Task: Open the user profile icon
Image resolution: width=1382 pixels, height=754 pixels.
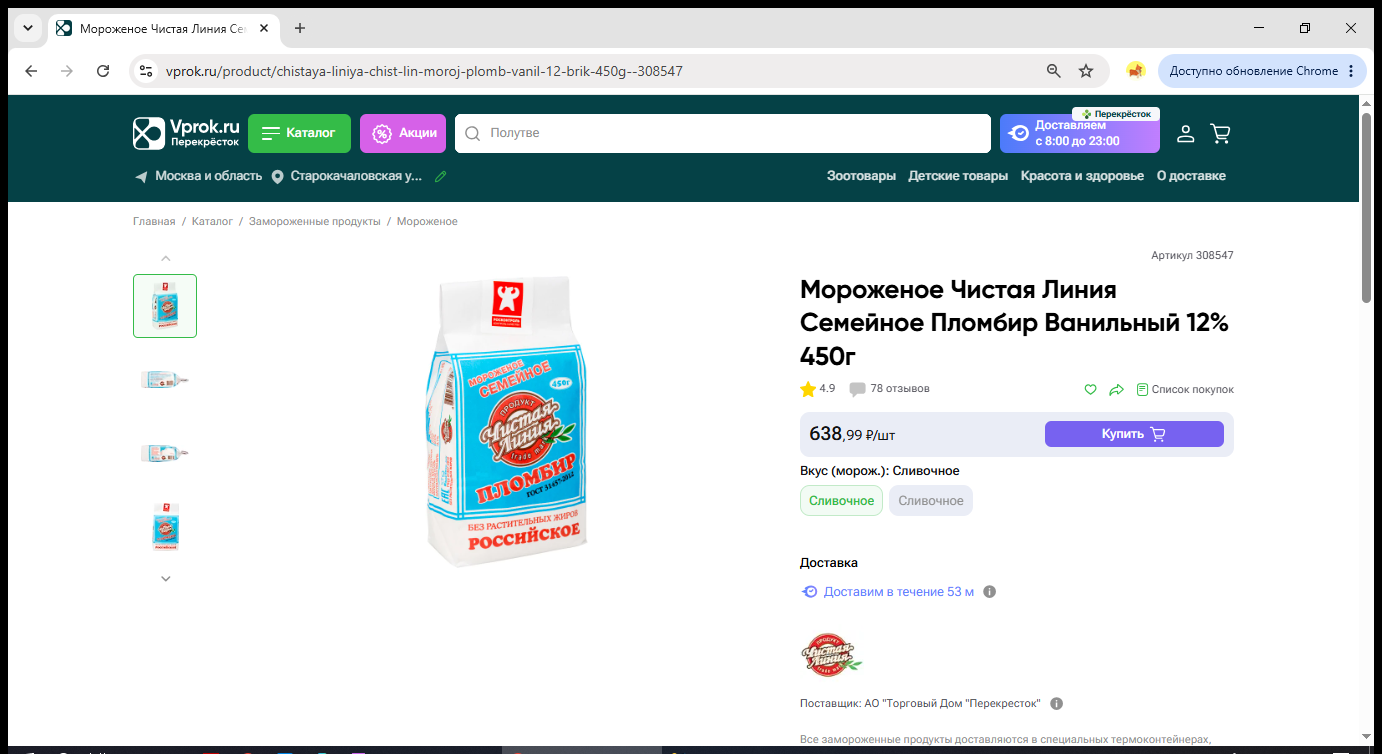Action: coord(1185,133)
